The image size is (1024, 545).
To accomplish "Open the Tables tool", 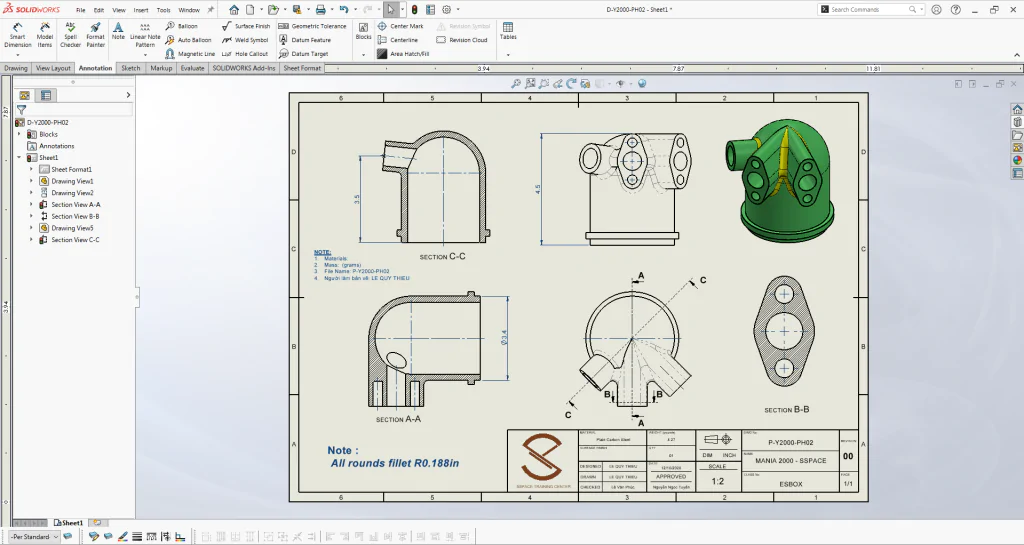I will (x=508, y=31).
